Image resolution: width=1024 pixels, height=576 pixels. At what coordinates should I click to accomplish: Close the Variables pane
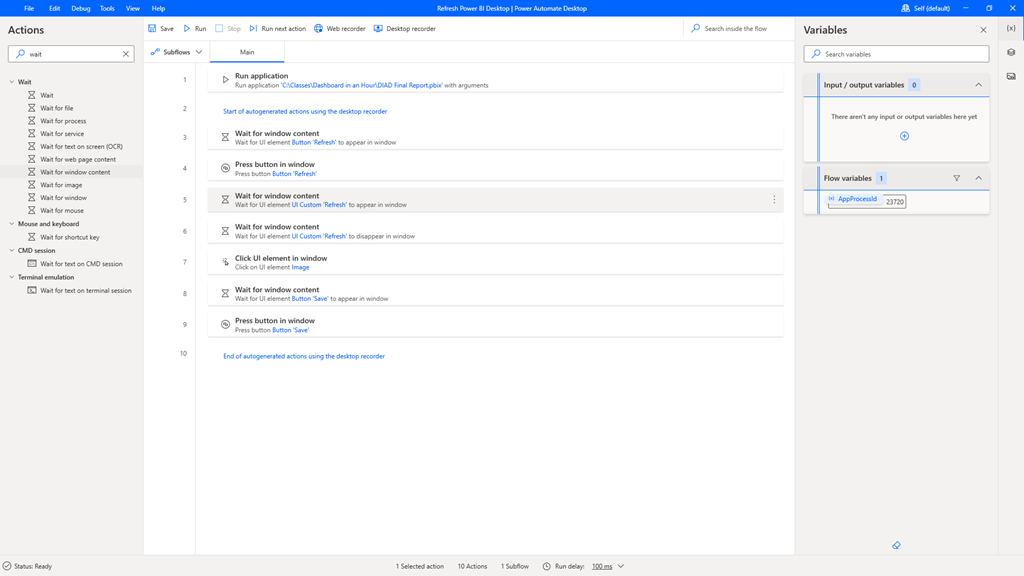983,30
